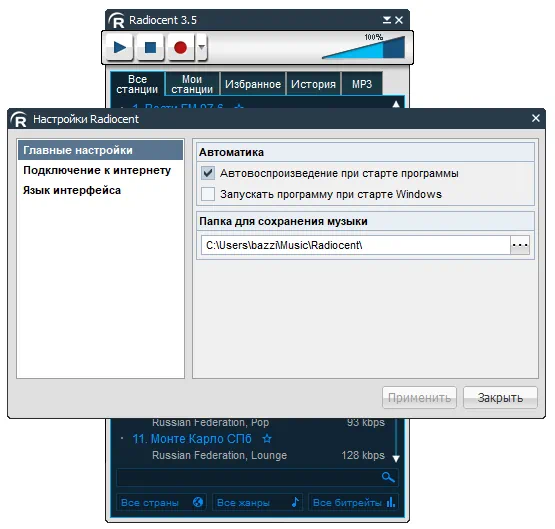
Task: Switch to the Избранное tab
Action: pyautogui.click(x=253, y=84)
